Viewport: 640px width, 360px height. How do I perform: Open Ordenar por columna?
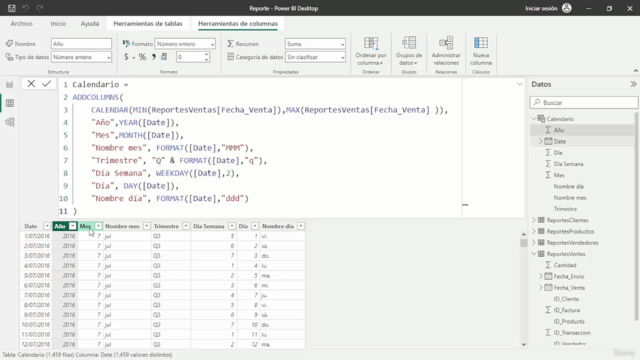(371, 51)
